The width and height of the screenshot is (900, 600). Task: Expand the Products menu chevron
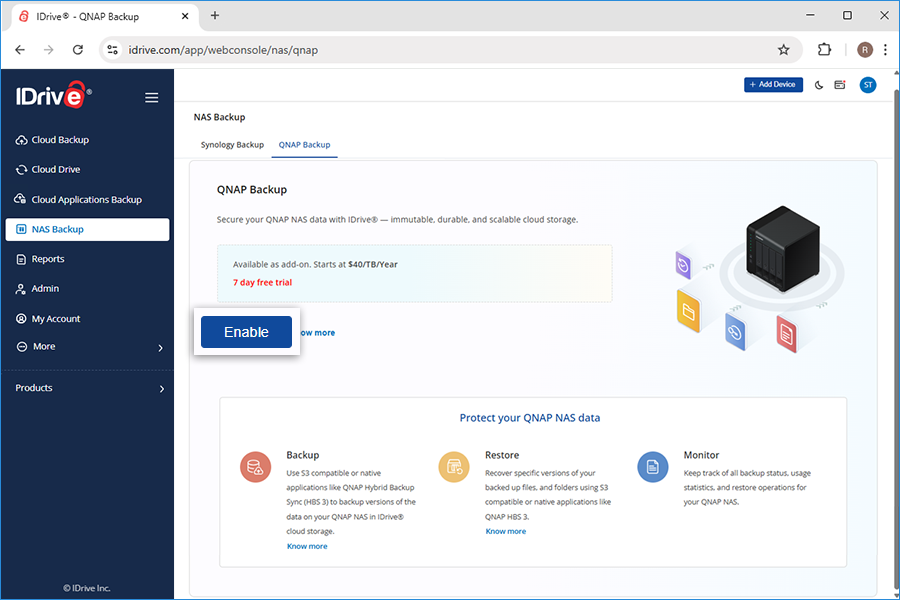[162, 389]
